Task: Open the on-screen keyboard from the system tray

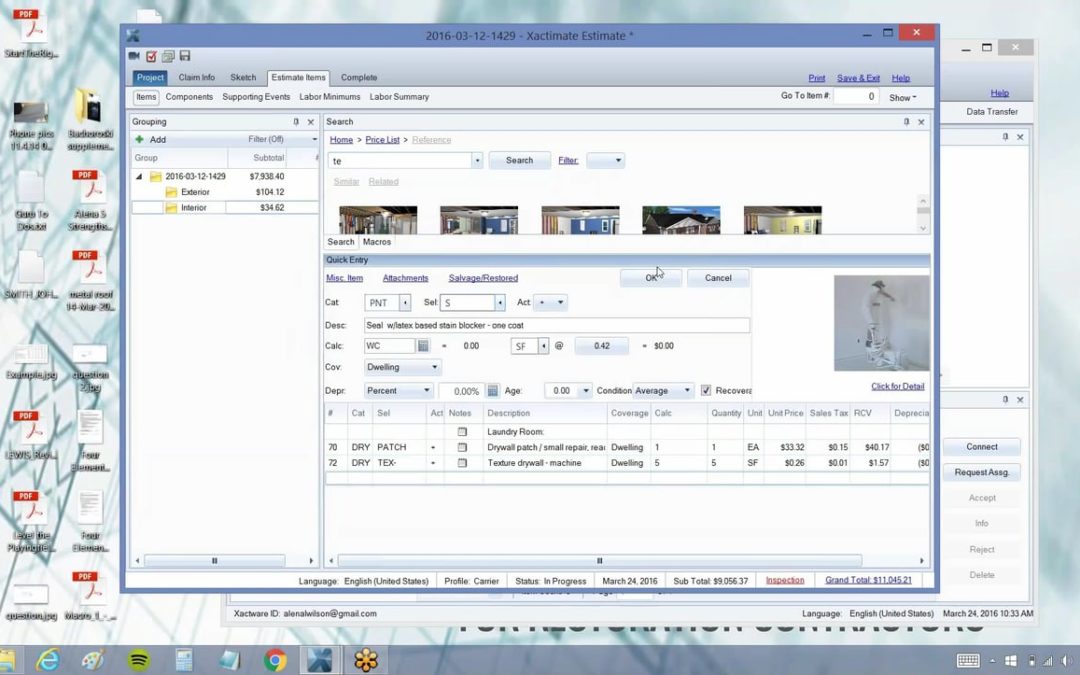Action: click(968, 661)
